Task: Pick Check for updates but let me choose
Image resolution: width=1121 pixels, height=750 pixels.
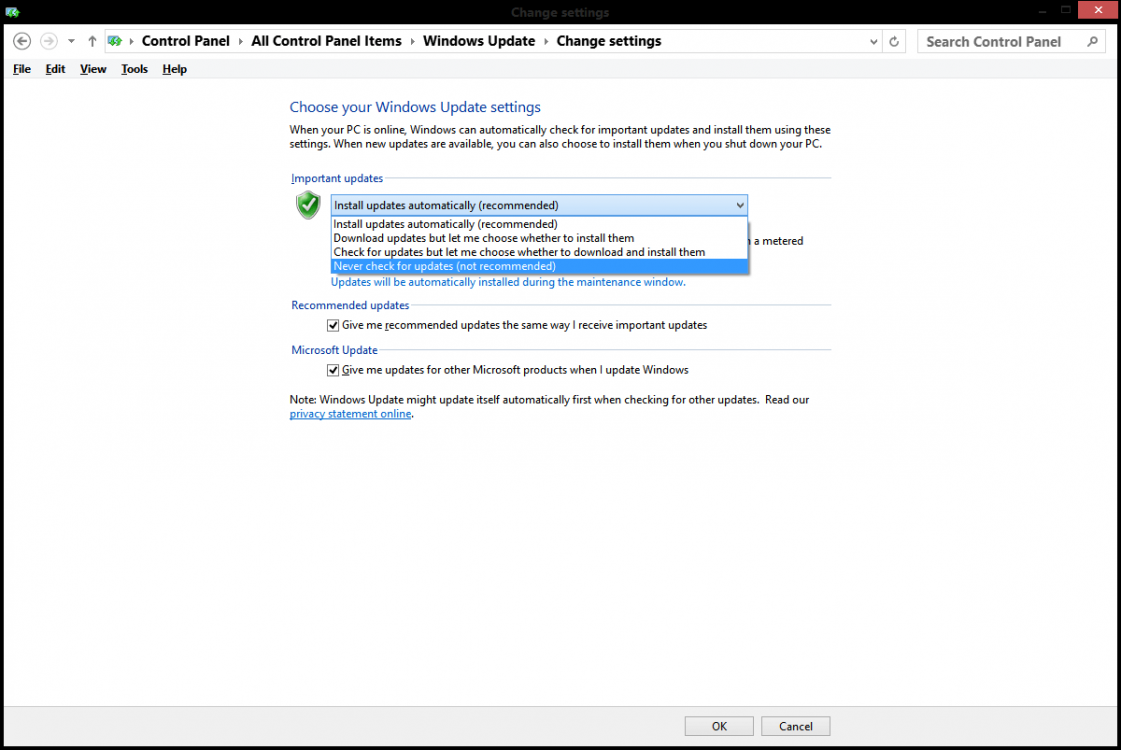Action: point(539,252)
